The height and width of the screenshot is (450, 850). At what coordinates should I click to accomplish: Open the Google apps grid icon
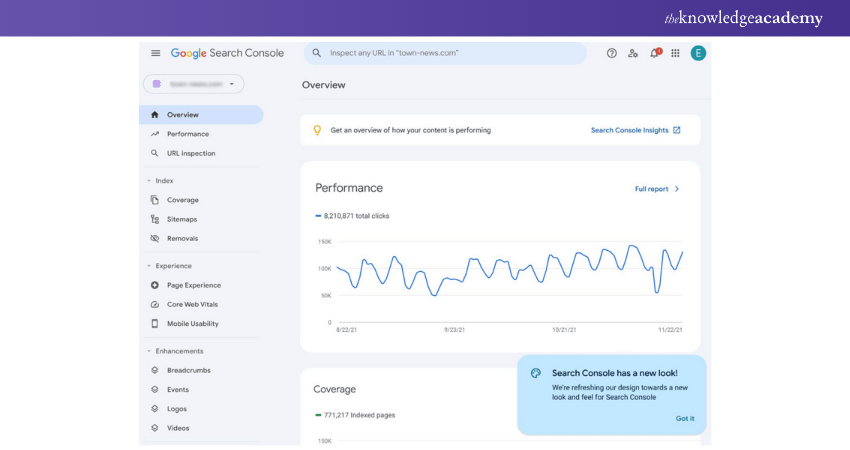[x=675, y=53]
